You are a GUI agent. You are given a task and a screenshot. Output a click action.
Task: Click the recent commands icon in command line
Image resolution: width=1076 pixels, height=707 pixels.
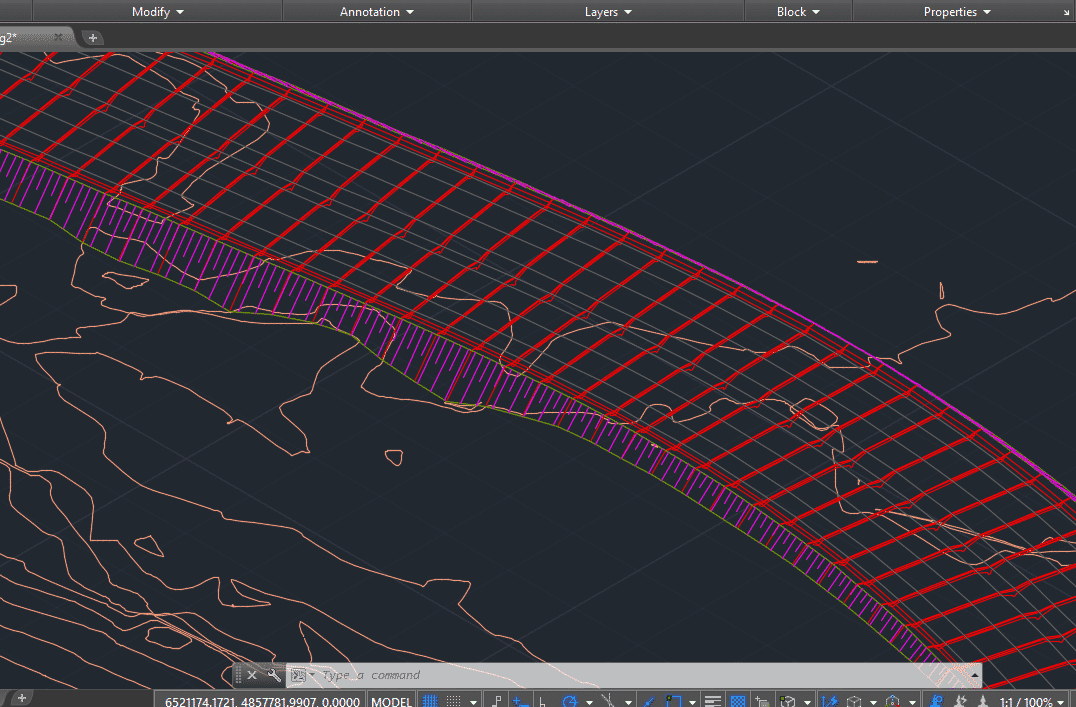pyautogui.click(x=298, y=676)
